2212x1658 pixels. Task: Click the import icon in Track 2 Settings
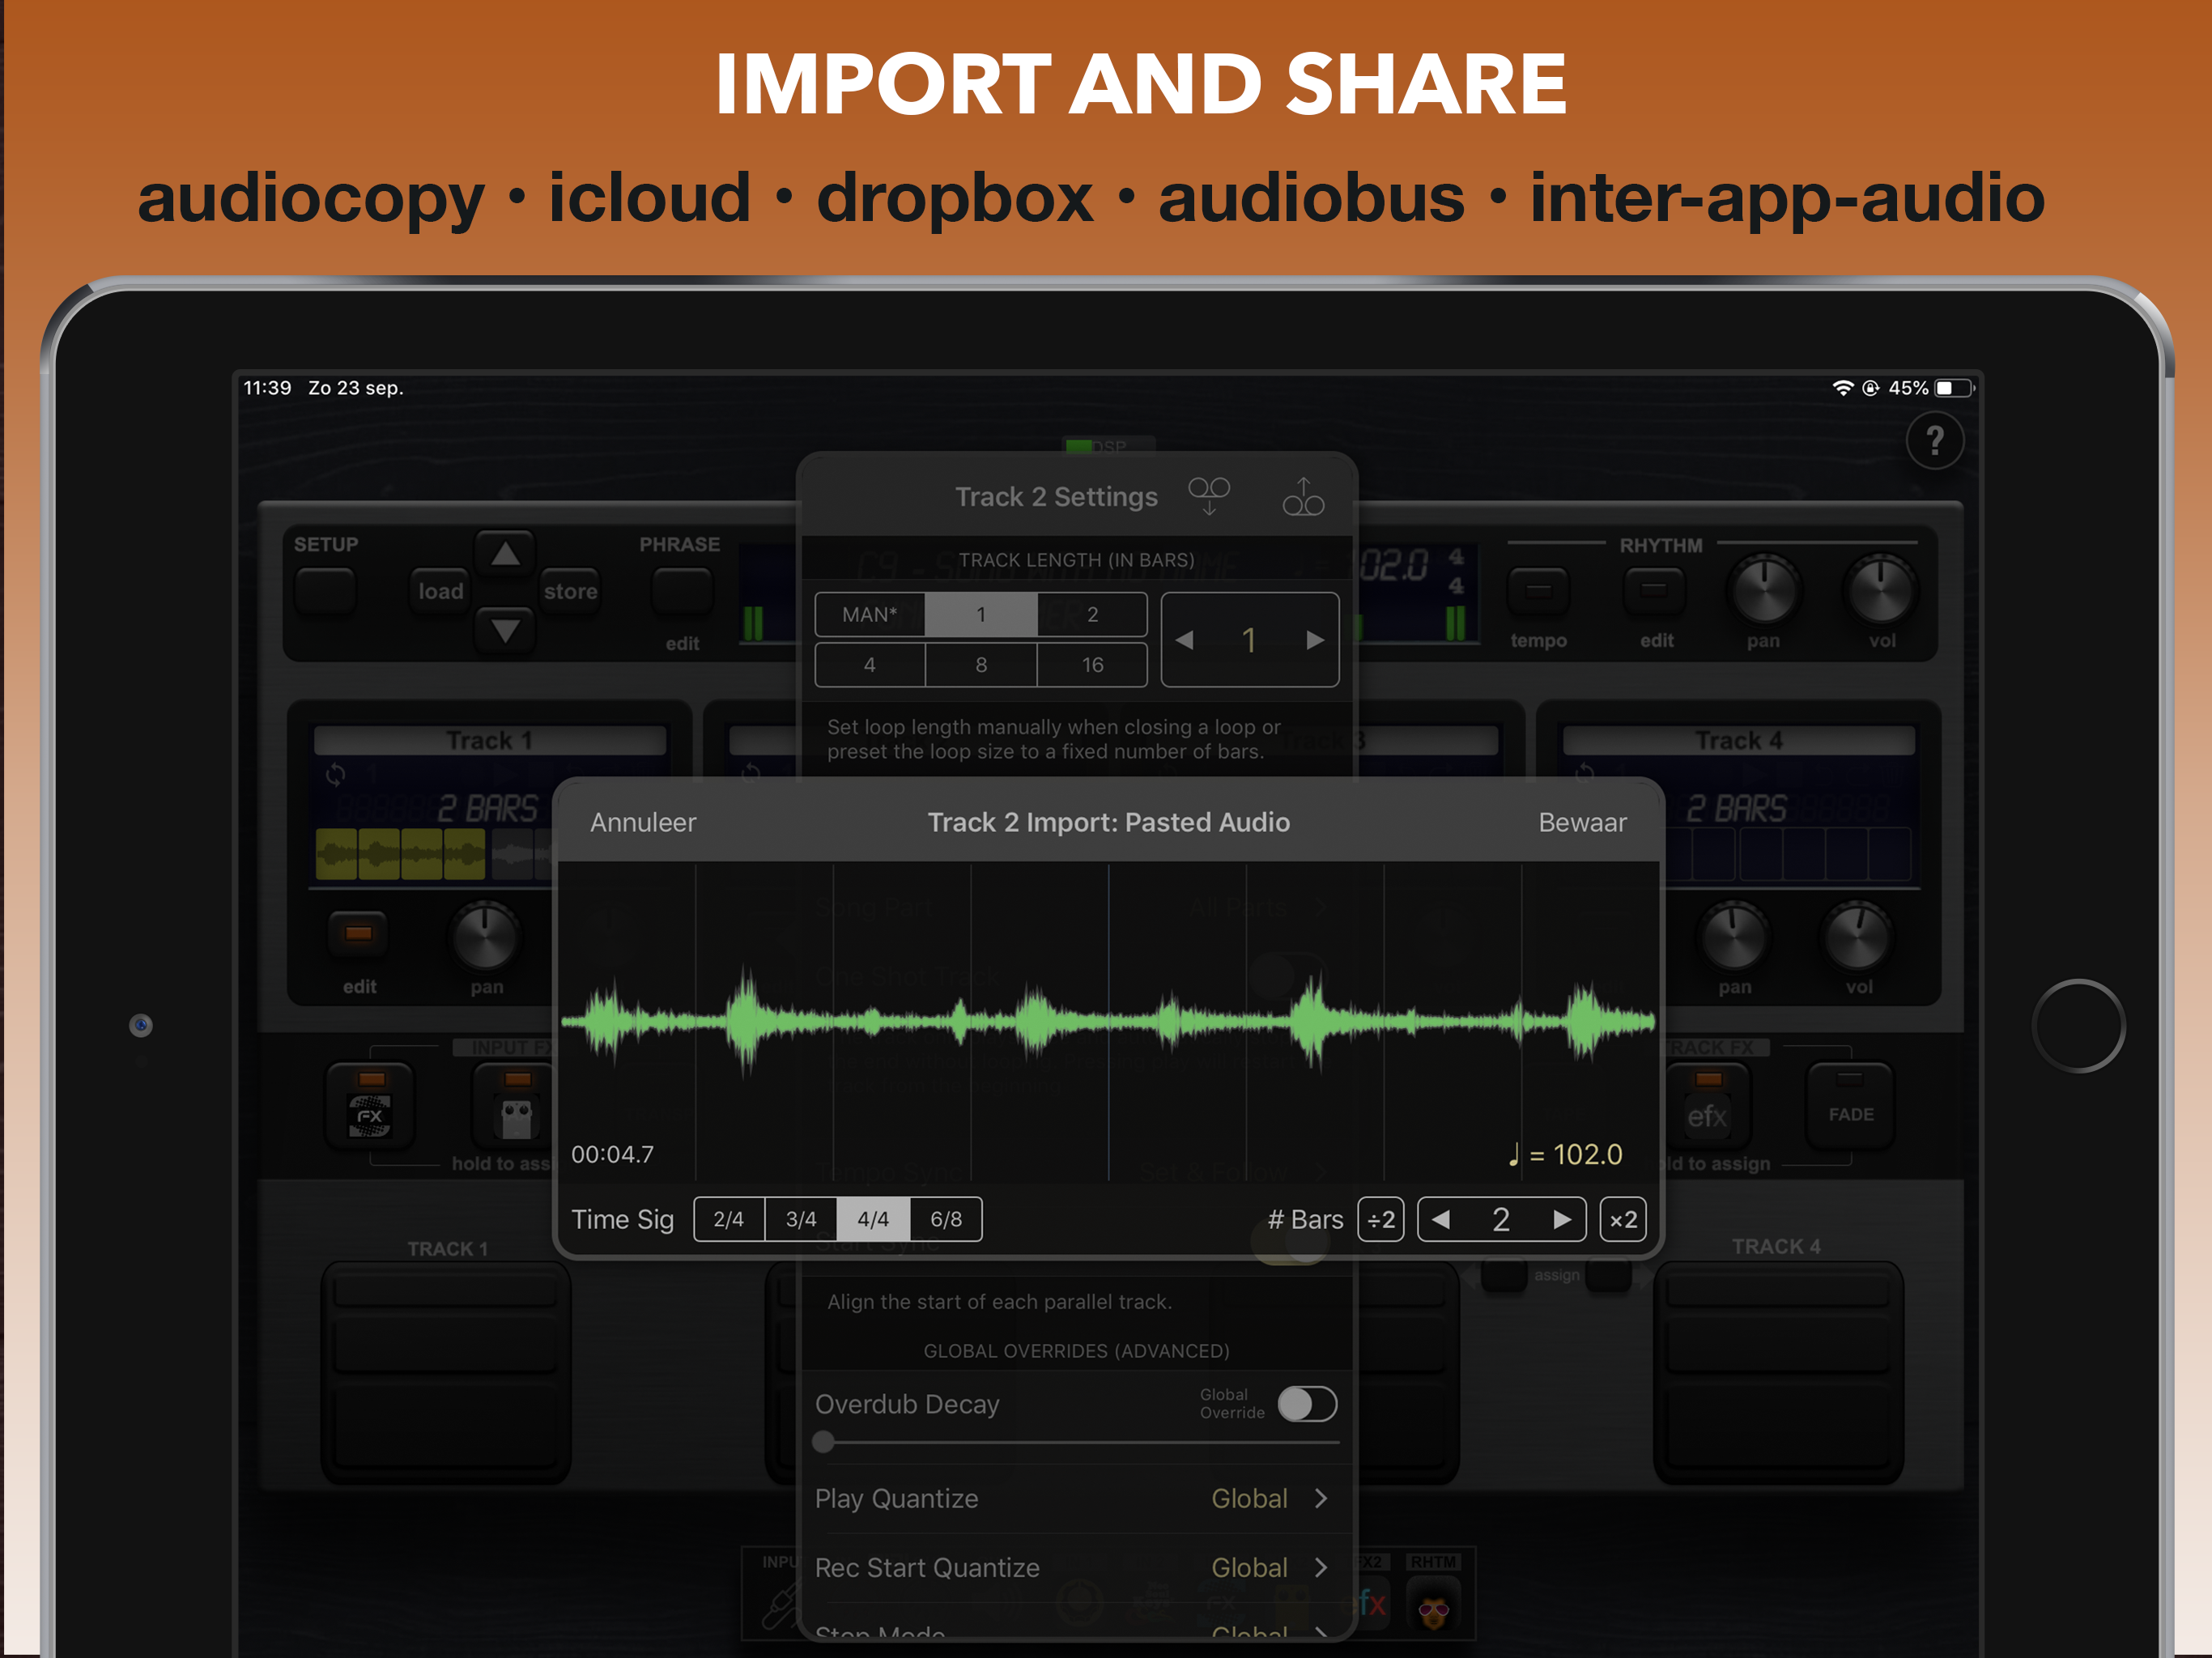pos(1208,496)
